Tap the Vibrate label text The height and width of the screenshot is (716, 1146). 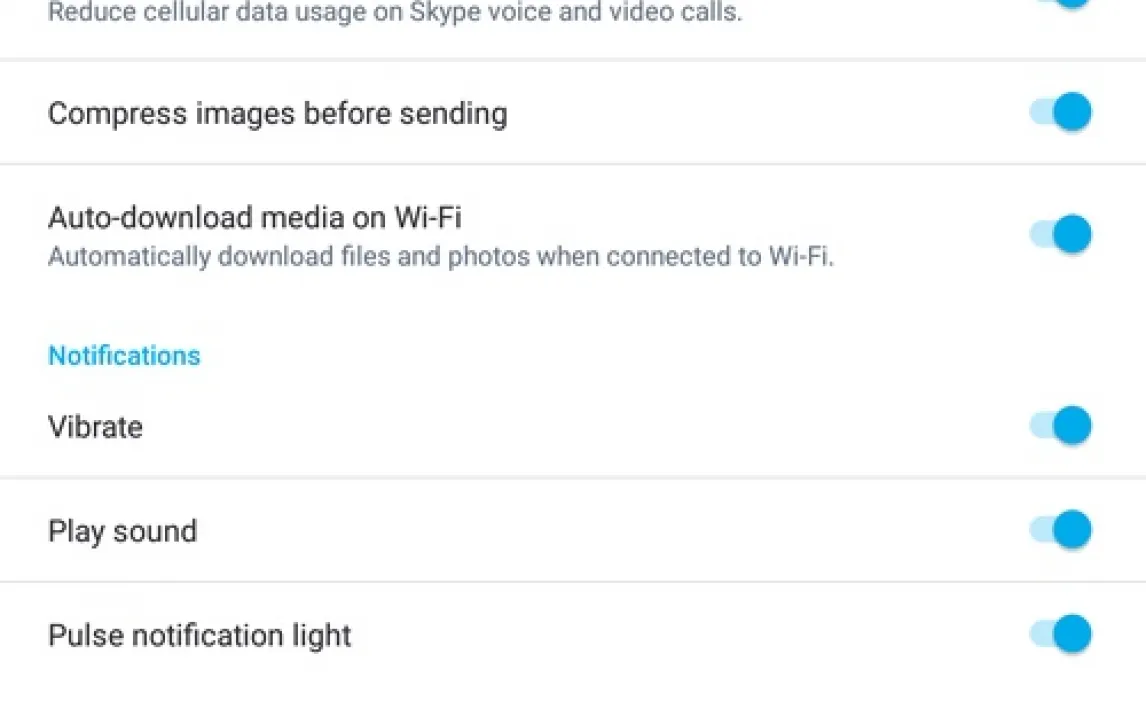[96, 427]
